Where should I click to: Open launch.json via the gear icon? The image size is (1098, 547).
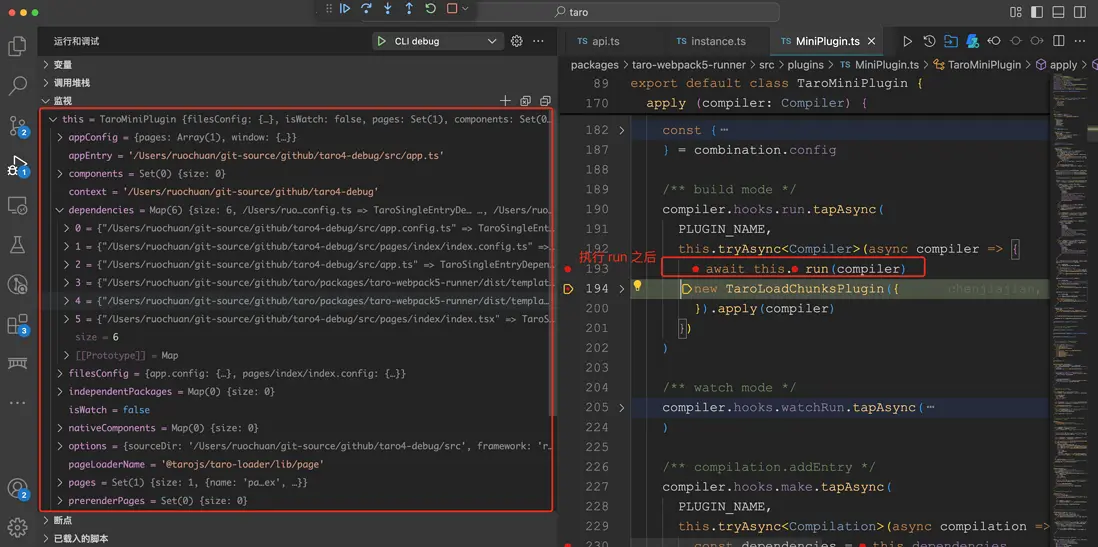tap(517, 41)
